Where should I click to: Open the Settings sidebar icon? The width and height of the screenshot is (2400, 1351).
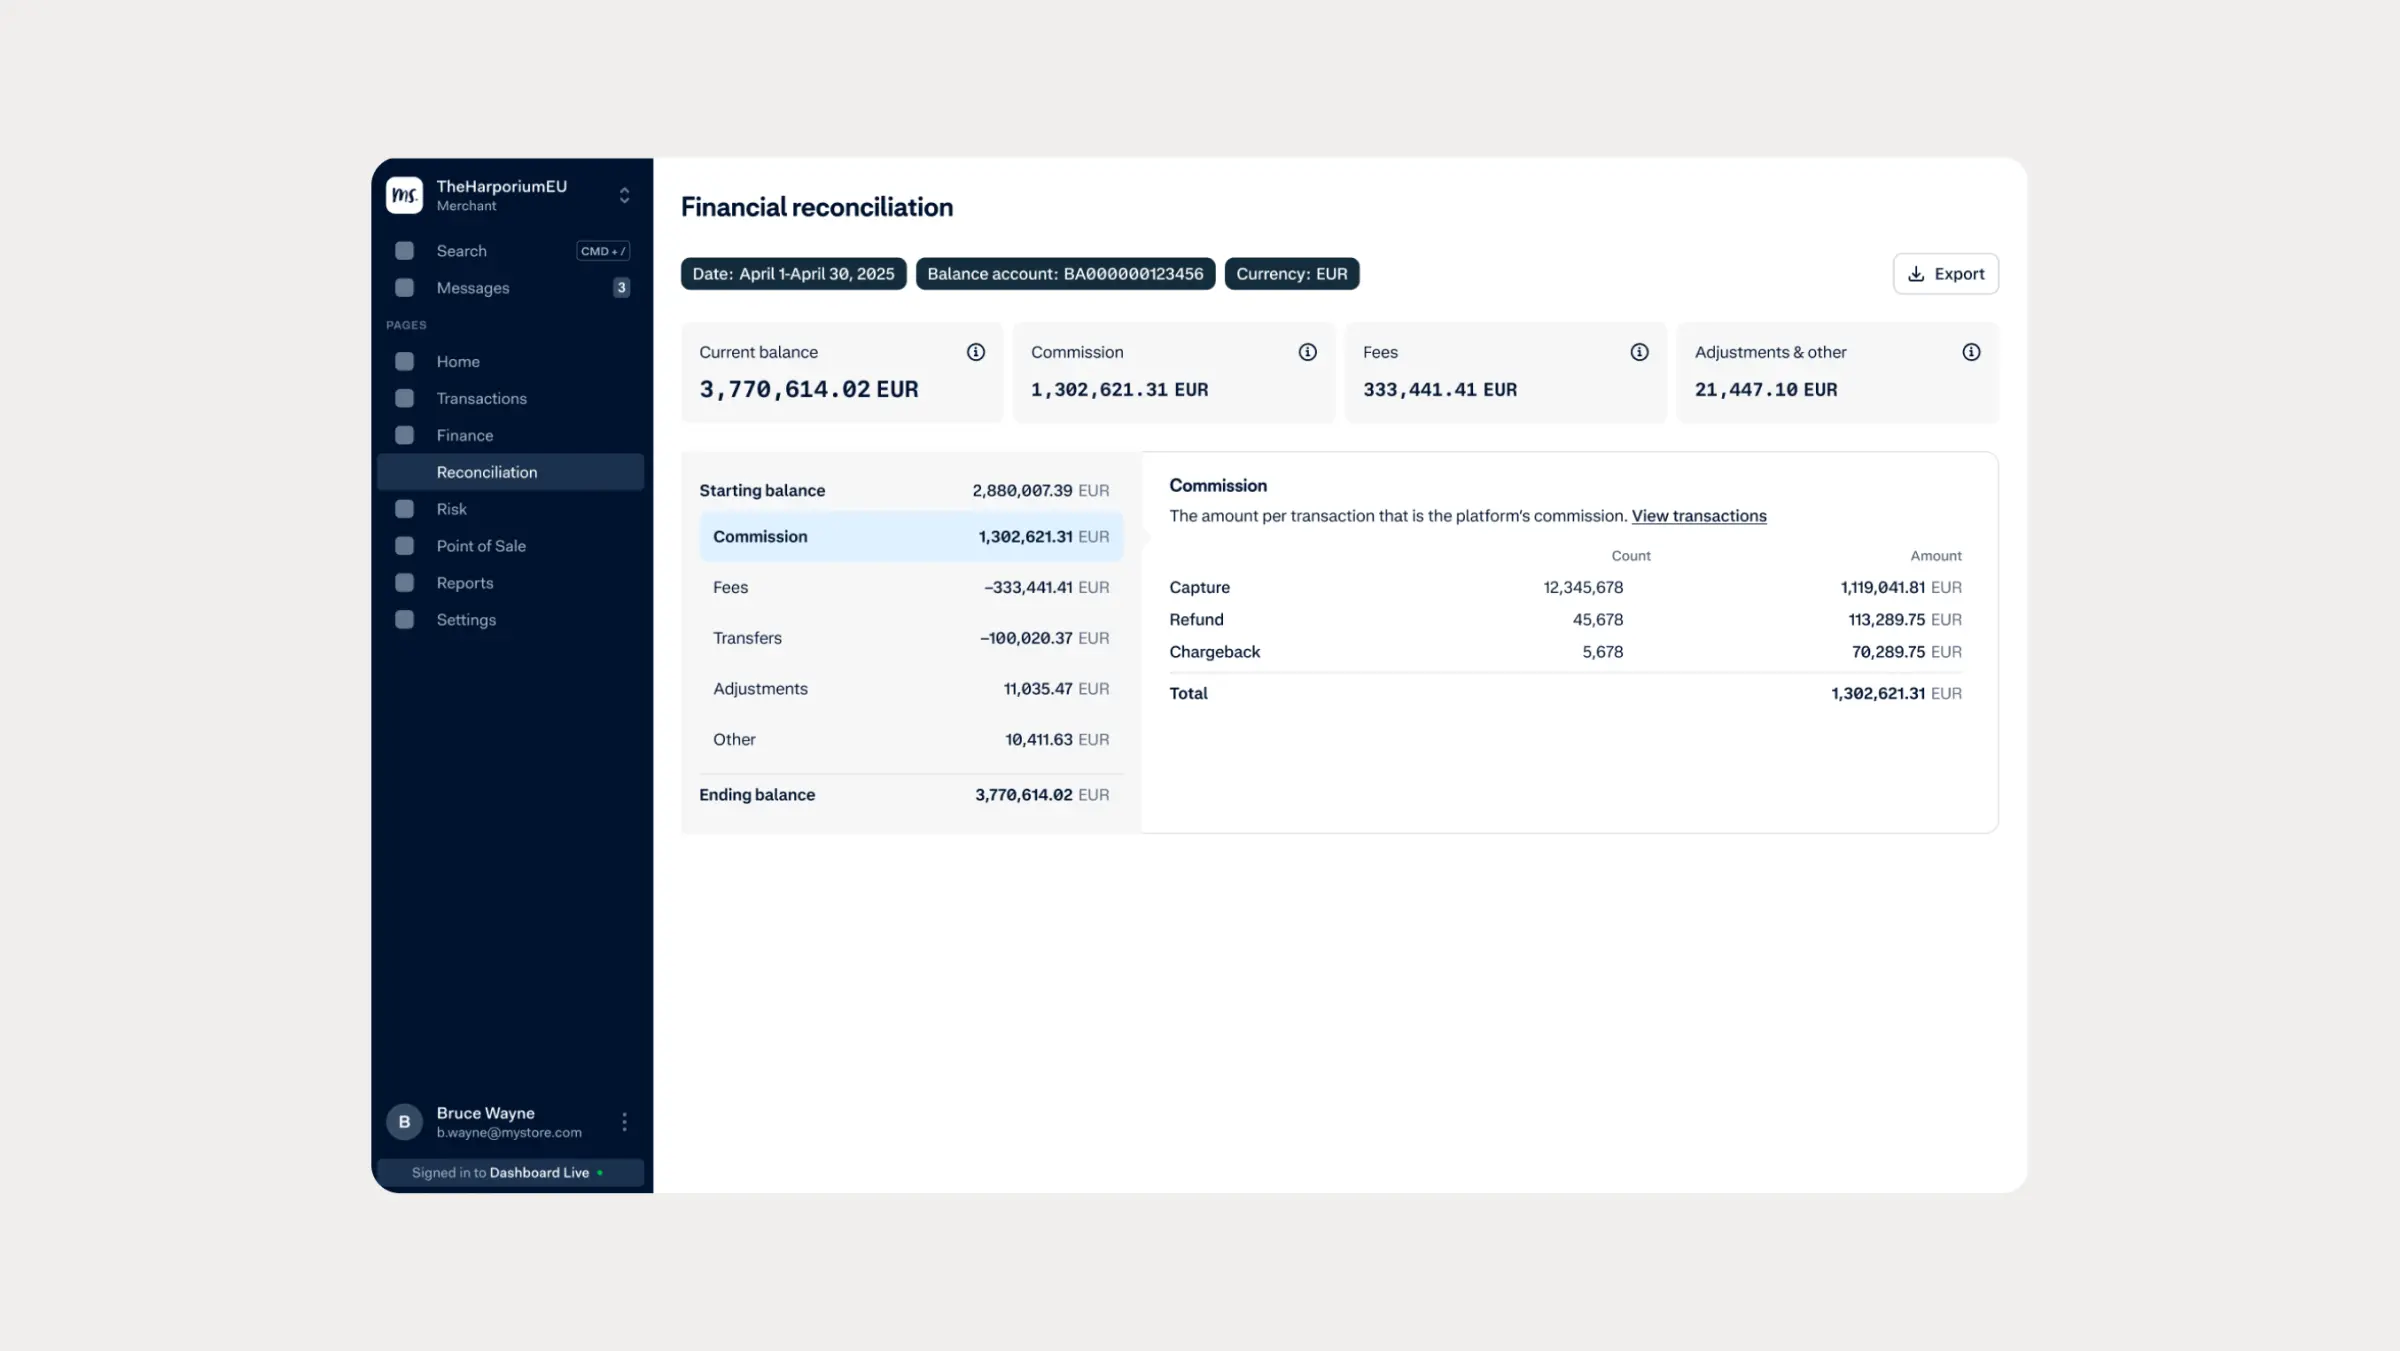point(404,619)
